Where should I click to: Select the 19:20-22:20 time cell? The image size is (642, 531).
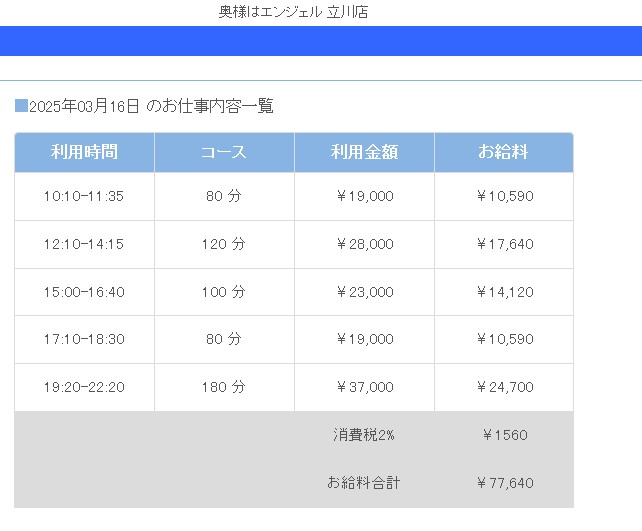[84, 387]
